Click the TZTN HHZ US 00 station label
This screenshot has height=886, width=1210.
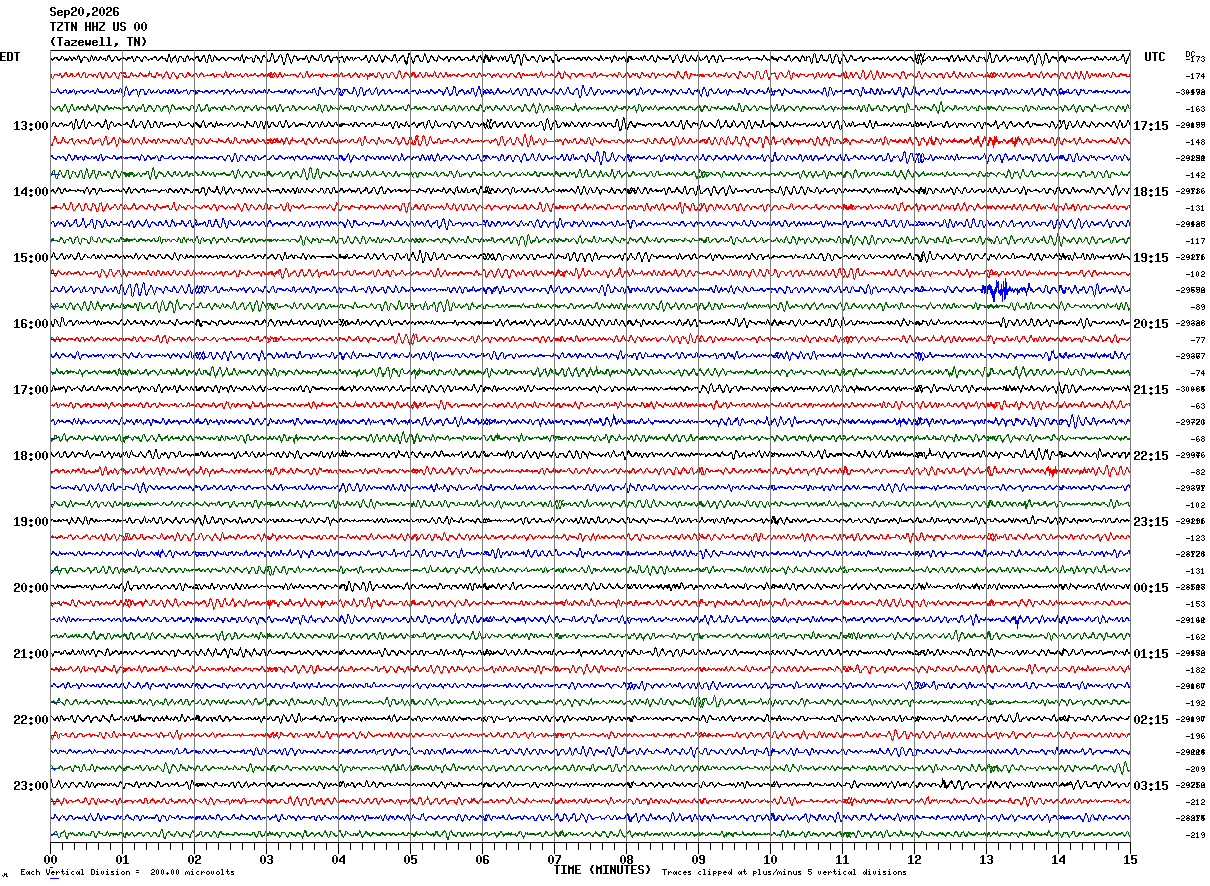click(x=98, y=27)
